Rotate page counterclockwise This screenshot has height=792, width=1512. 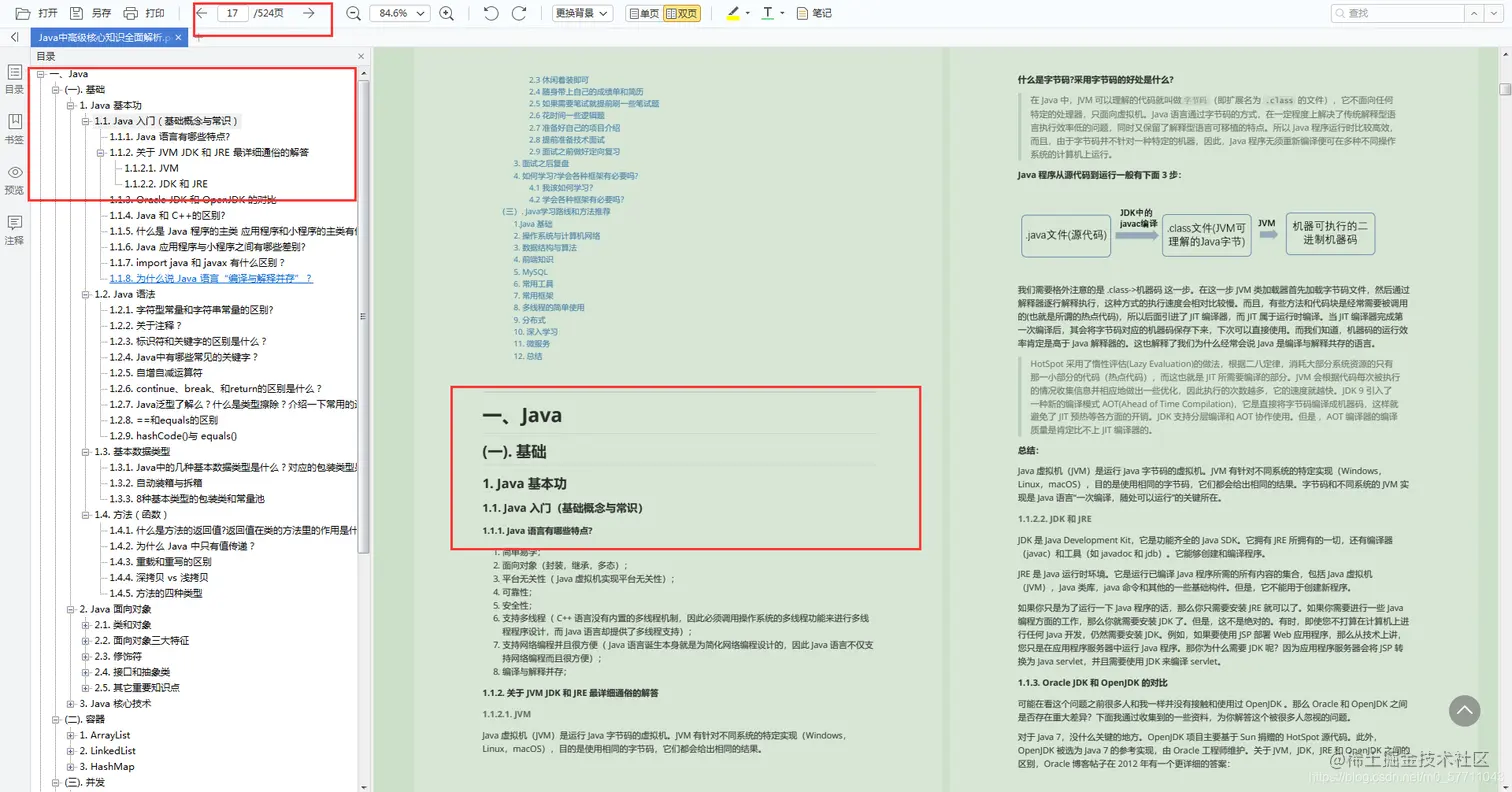(491, 13)
